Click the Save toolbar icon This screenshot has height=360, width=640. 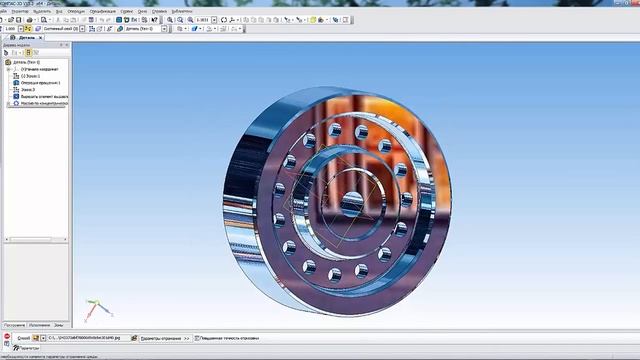(18, 20)
